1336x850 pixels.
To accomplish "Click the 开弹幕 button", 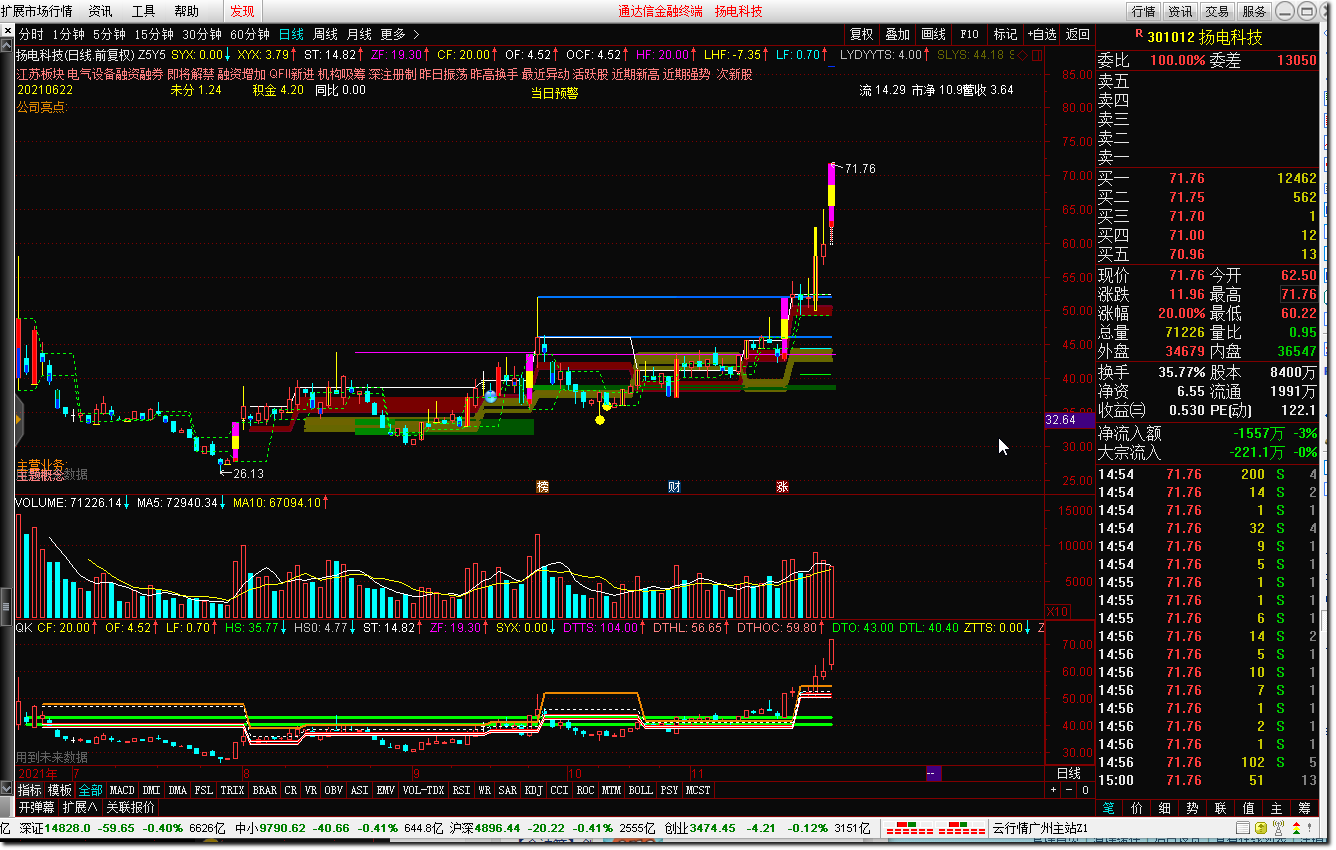I will (x=37, y=807).
